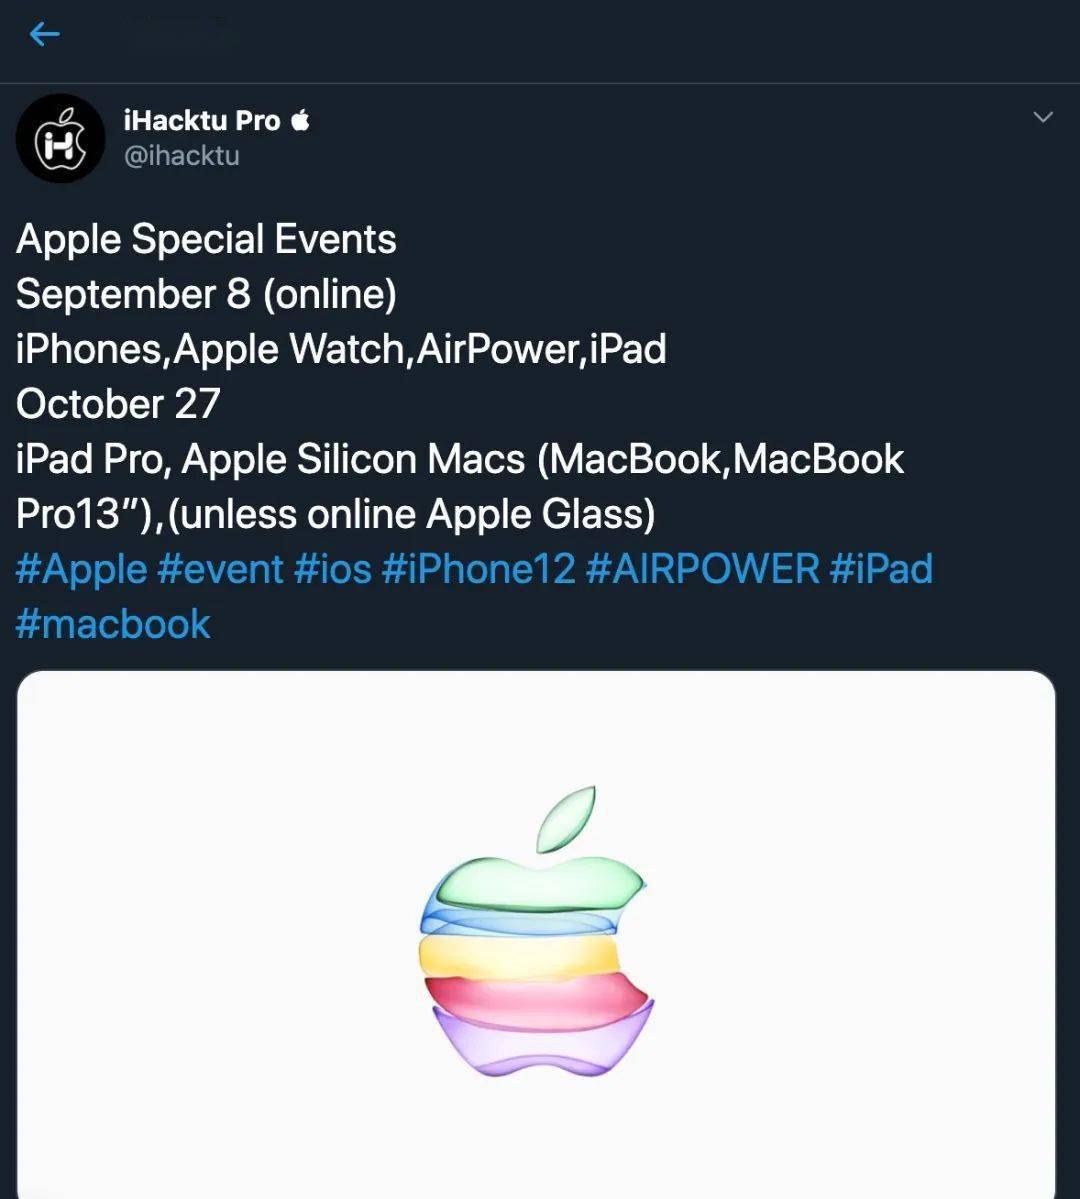Open the #macbook hashtag
1080x1199 pixels.
(x=111, y=623)
